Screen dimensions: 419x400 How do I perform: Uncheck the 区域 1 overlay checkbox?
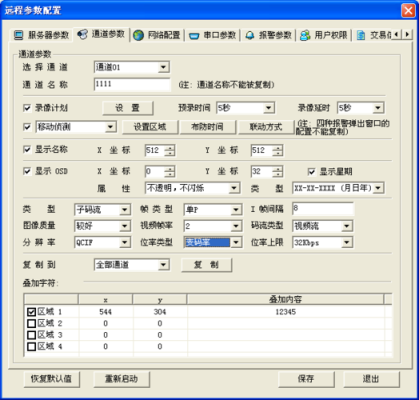click(31, 312)
